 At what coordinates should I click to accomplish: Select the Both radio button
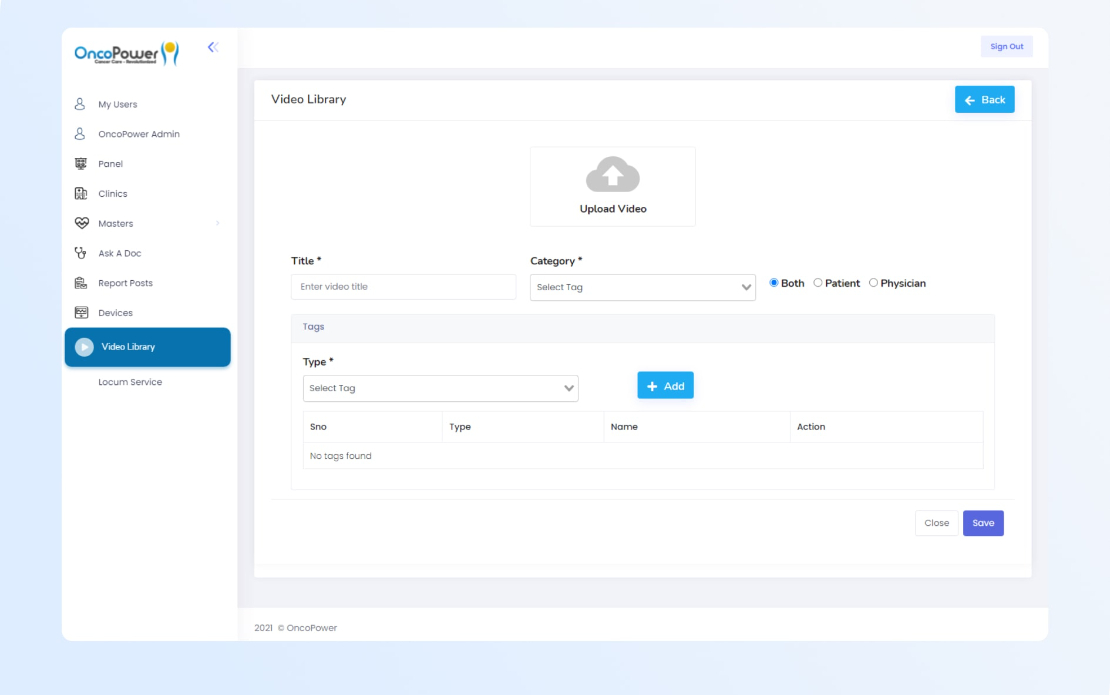point(774,283)
